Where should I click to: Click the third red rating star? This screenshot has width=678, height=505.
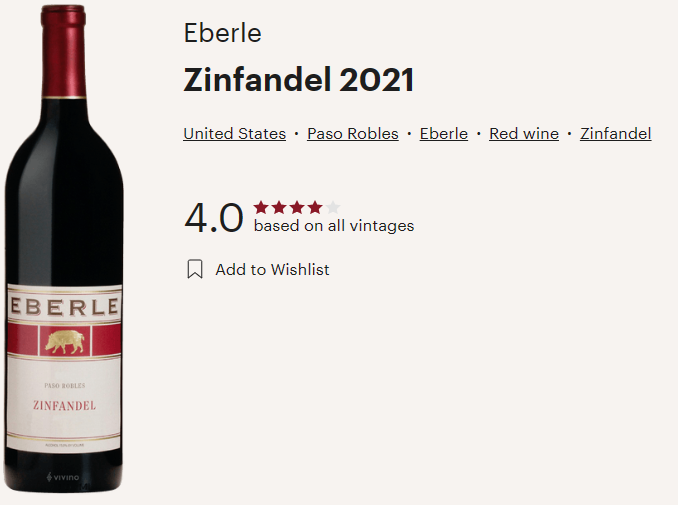(297, 208)
